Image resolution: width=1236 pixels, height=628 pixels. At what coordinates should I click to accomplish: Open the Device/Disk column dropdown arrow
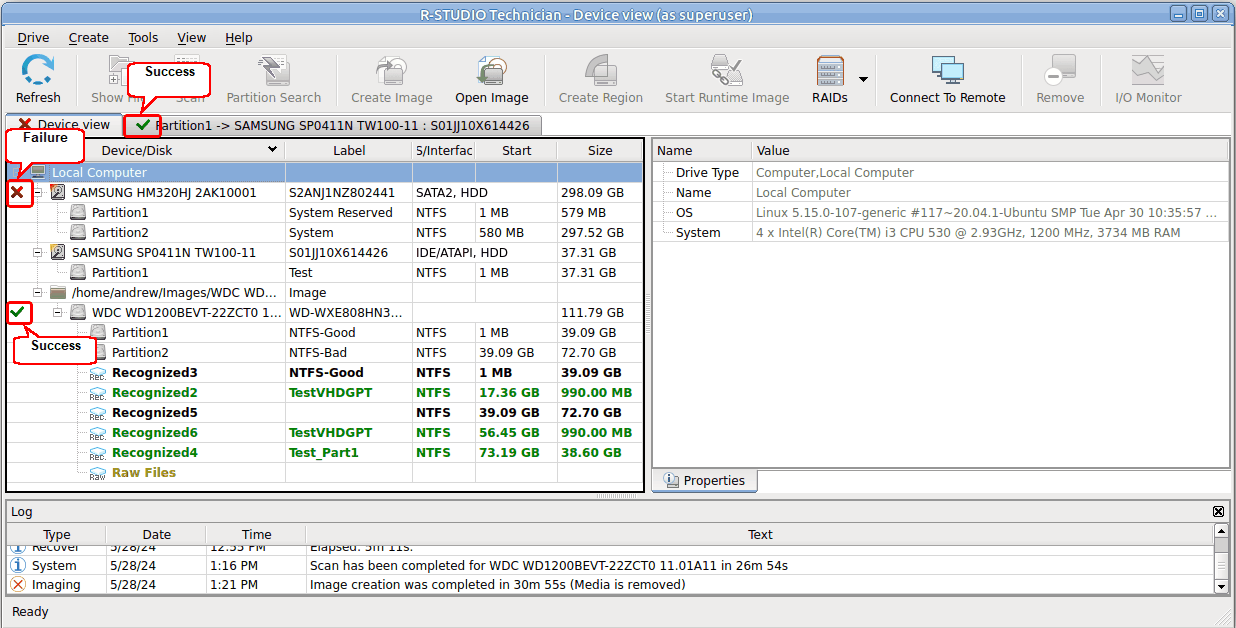click(x=272, y=150)
